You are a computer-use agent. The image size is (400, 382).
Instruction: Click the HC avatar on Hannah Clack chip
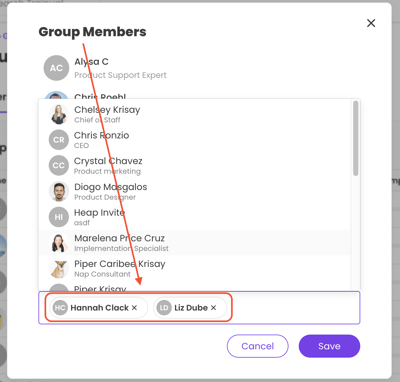60,308
